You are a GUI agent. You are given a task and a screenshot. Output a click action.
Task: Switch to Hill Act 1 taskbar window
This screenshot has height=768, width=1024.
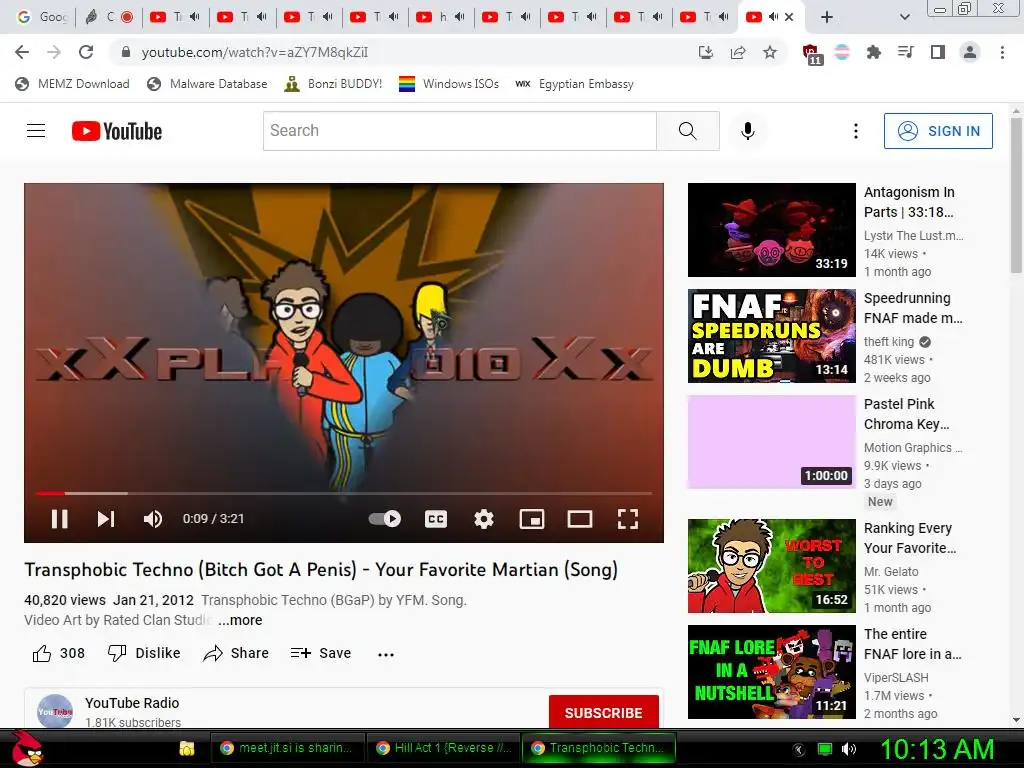(442, 748)
